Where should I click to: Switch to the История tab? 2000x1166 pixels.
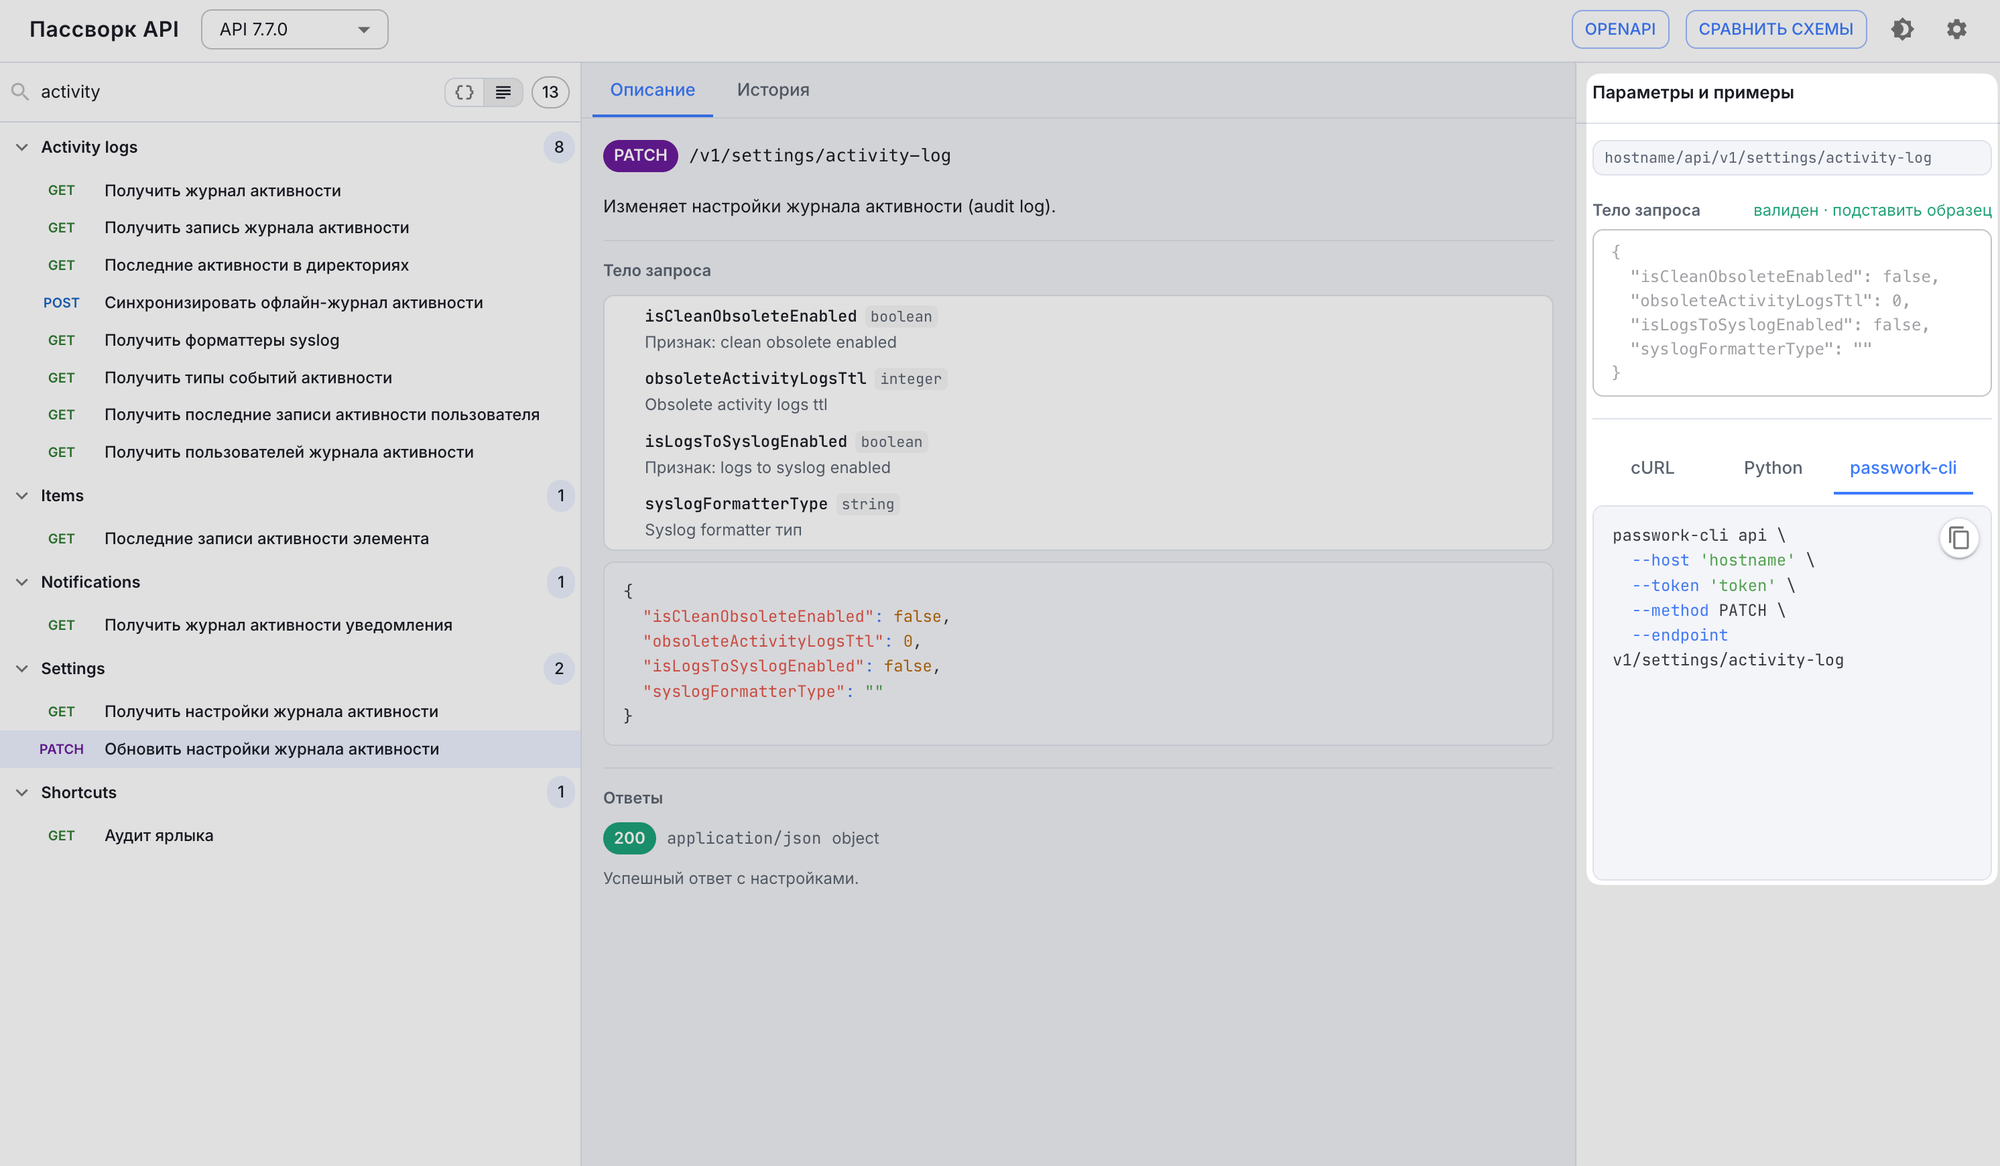click(x=773, y=90)
